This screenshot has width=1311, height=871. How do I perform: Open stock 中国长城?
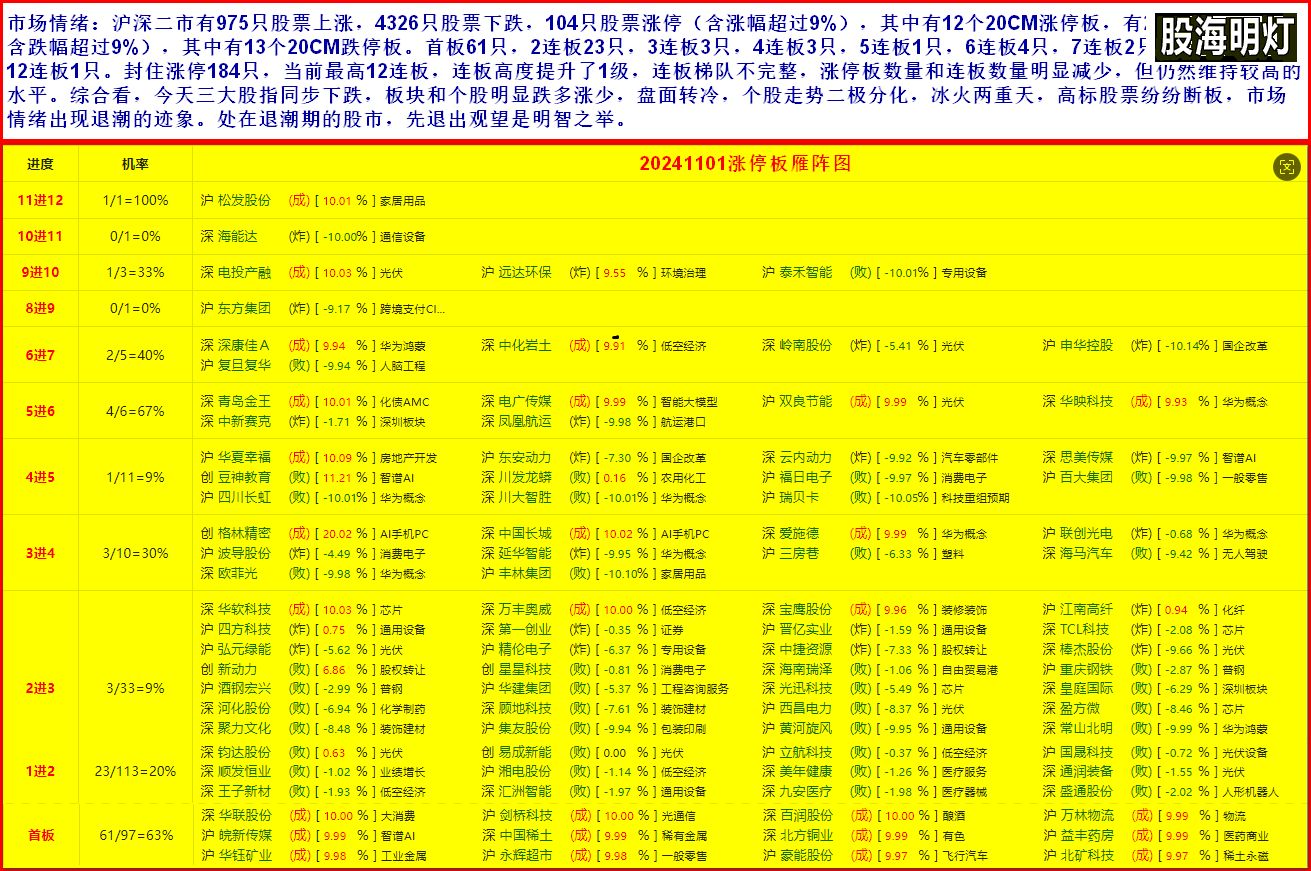pyautogui.click(x=525, y=533)
